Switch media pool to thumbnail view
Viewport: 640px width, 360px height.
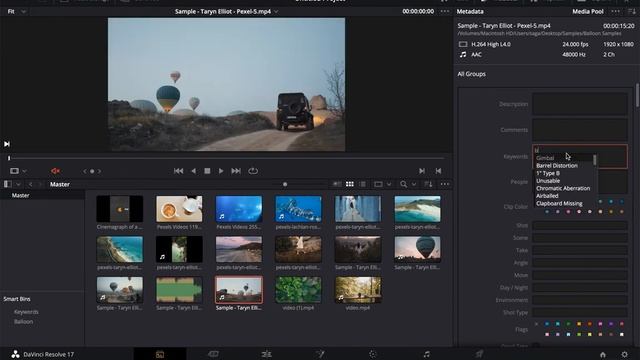[x=350, y=184]
